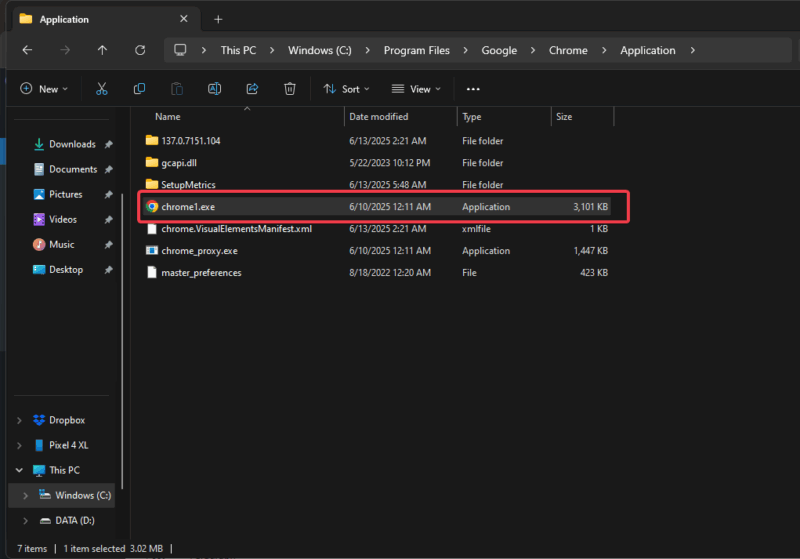800x559 pixels.
Task: Navigate back with the Back arrow
Action: pyautogui.click(x=27, y=50)
